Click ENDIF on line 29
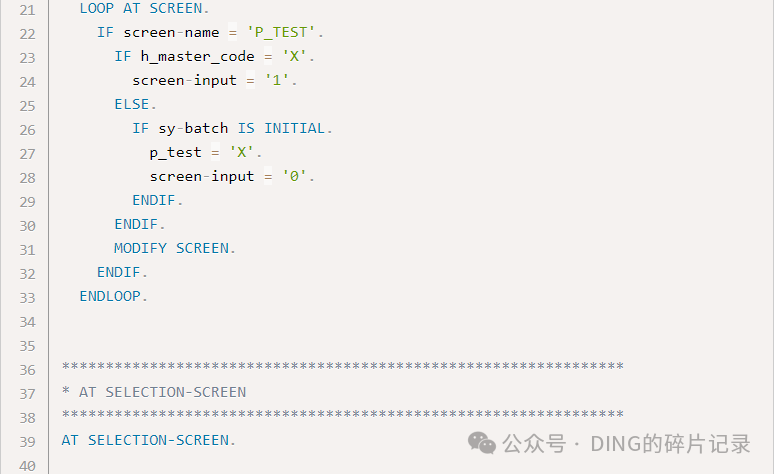775x474 pixels. coord(154,200)
